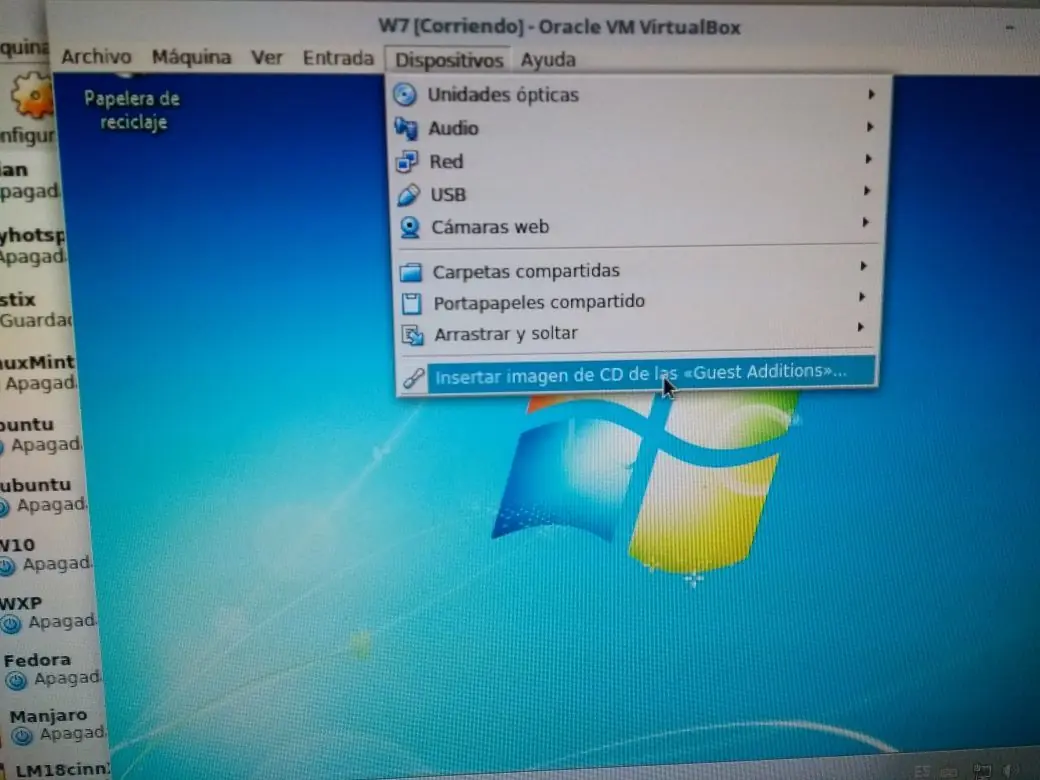The image size is (1040, 780).
Task: Click the Configuración gear icon in VirtualBox Manager
Action: (32, 97)
